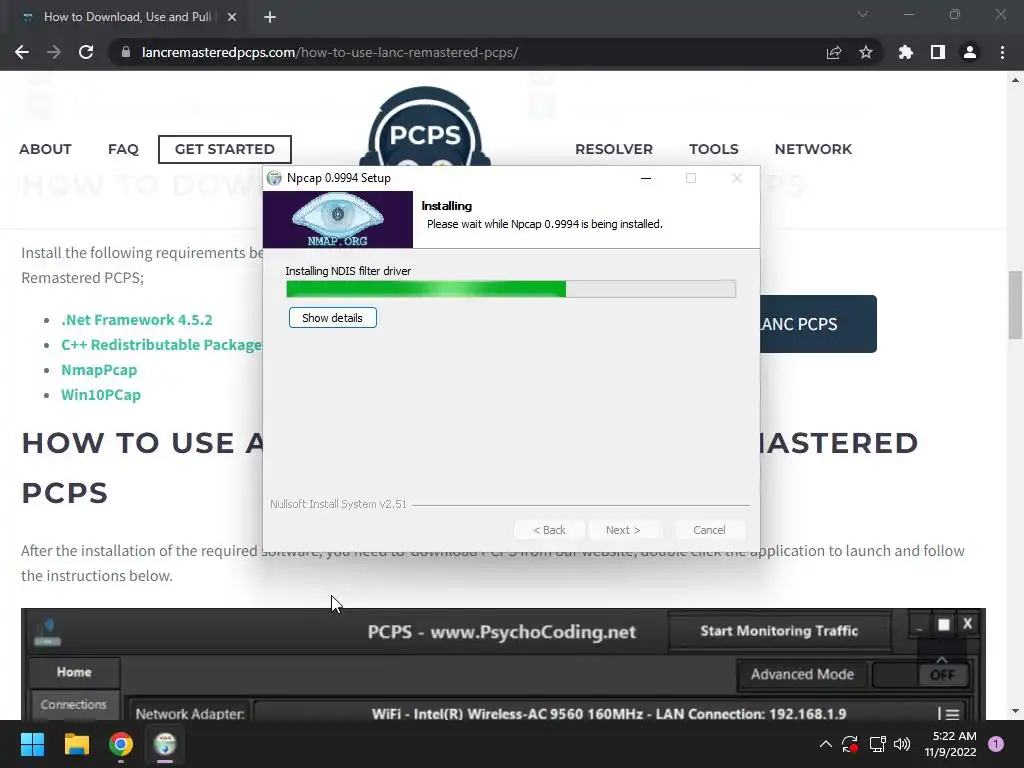The height and width of the screenshot is (768, 1024).
Task: Click the browser back arrow
Action: (x=22, y=52)
